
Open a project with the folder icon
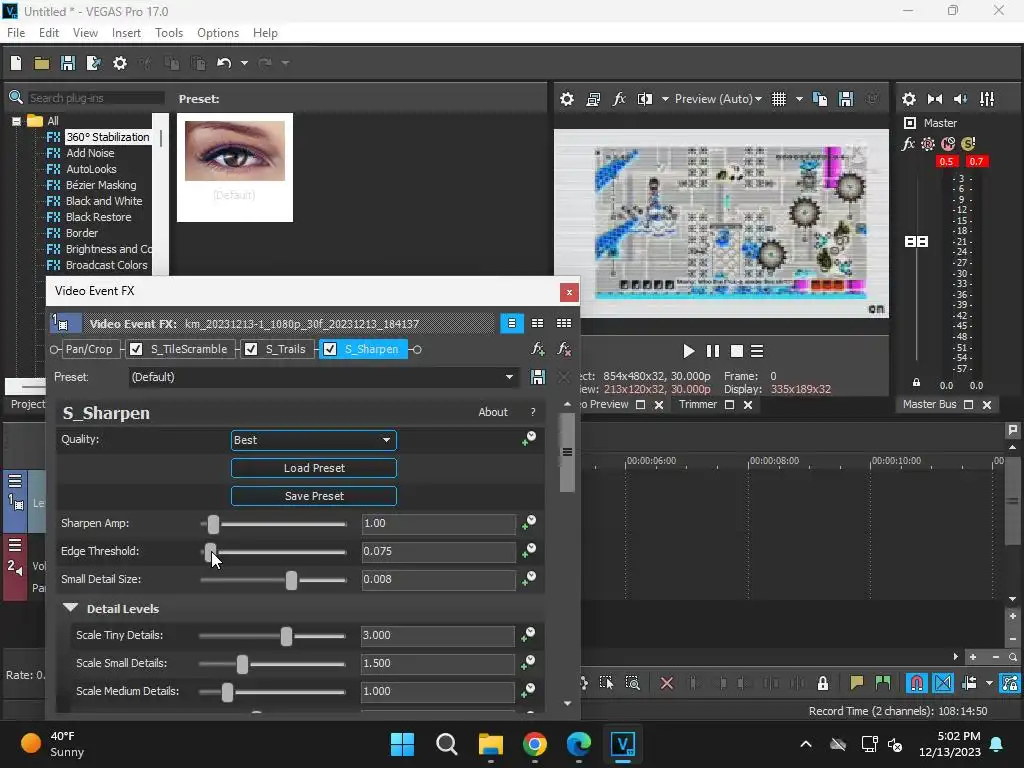[x=42, y=63]
